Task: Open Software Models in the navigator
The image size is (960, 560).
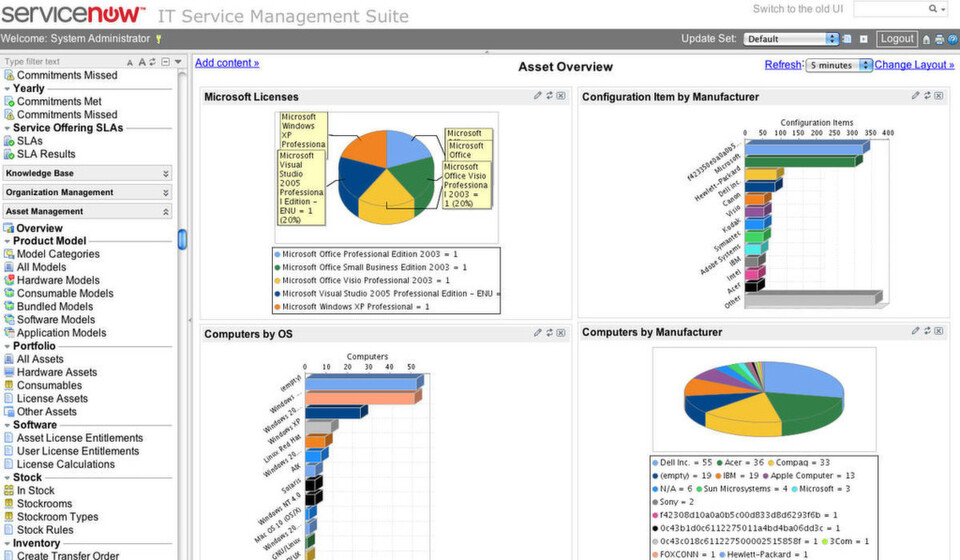Action: [x=56, y=319]
